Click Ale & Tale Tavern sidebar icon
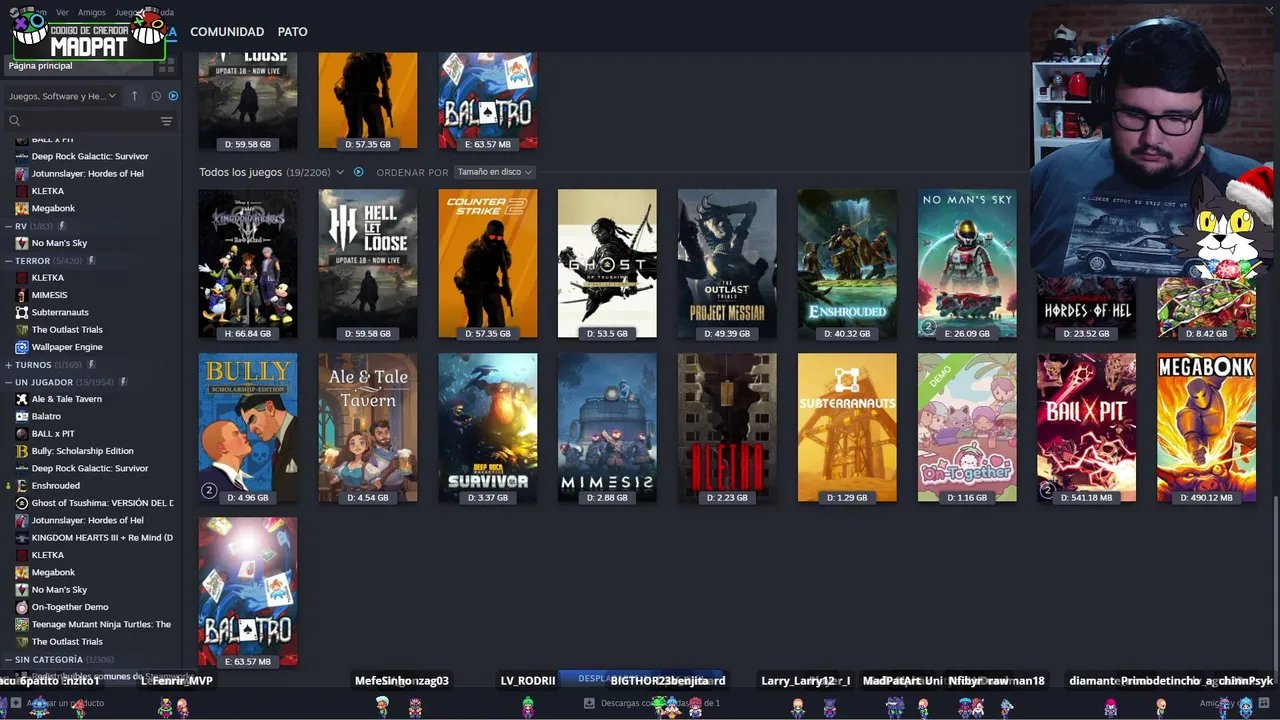This screenshot has height=720, width=1280. (x=22, y=399)
